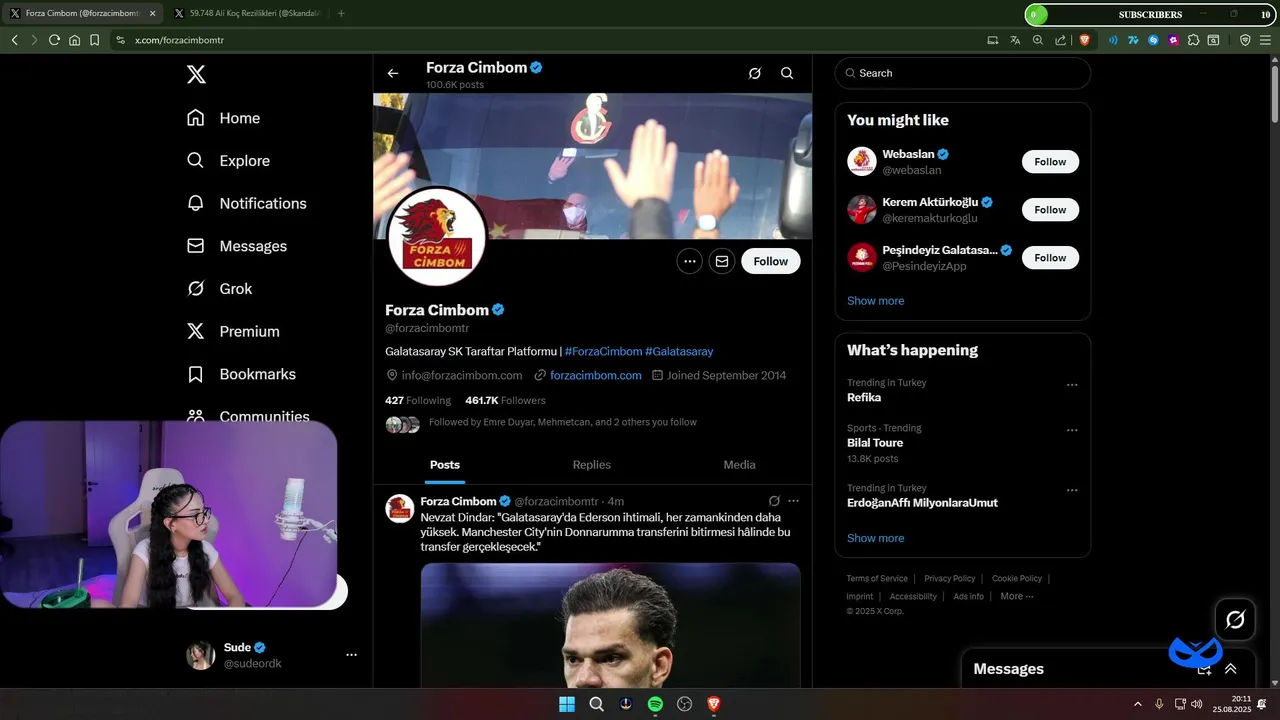Follow Webaslan
Image resolution: width=1280 pixels, height=720 pixels.
(1050, 162)
